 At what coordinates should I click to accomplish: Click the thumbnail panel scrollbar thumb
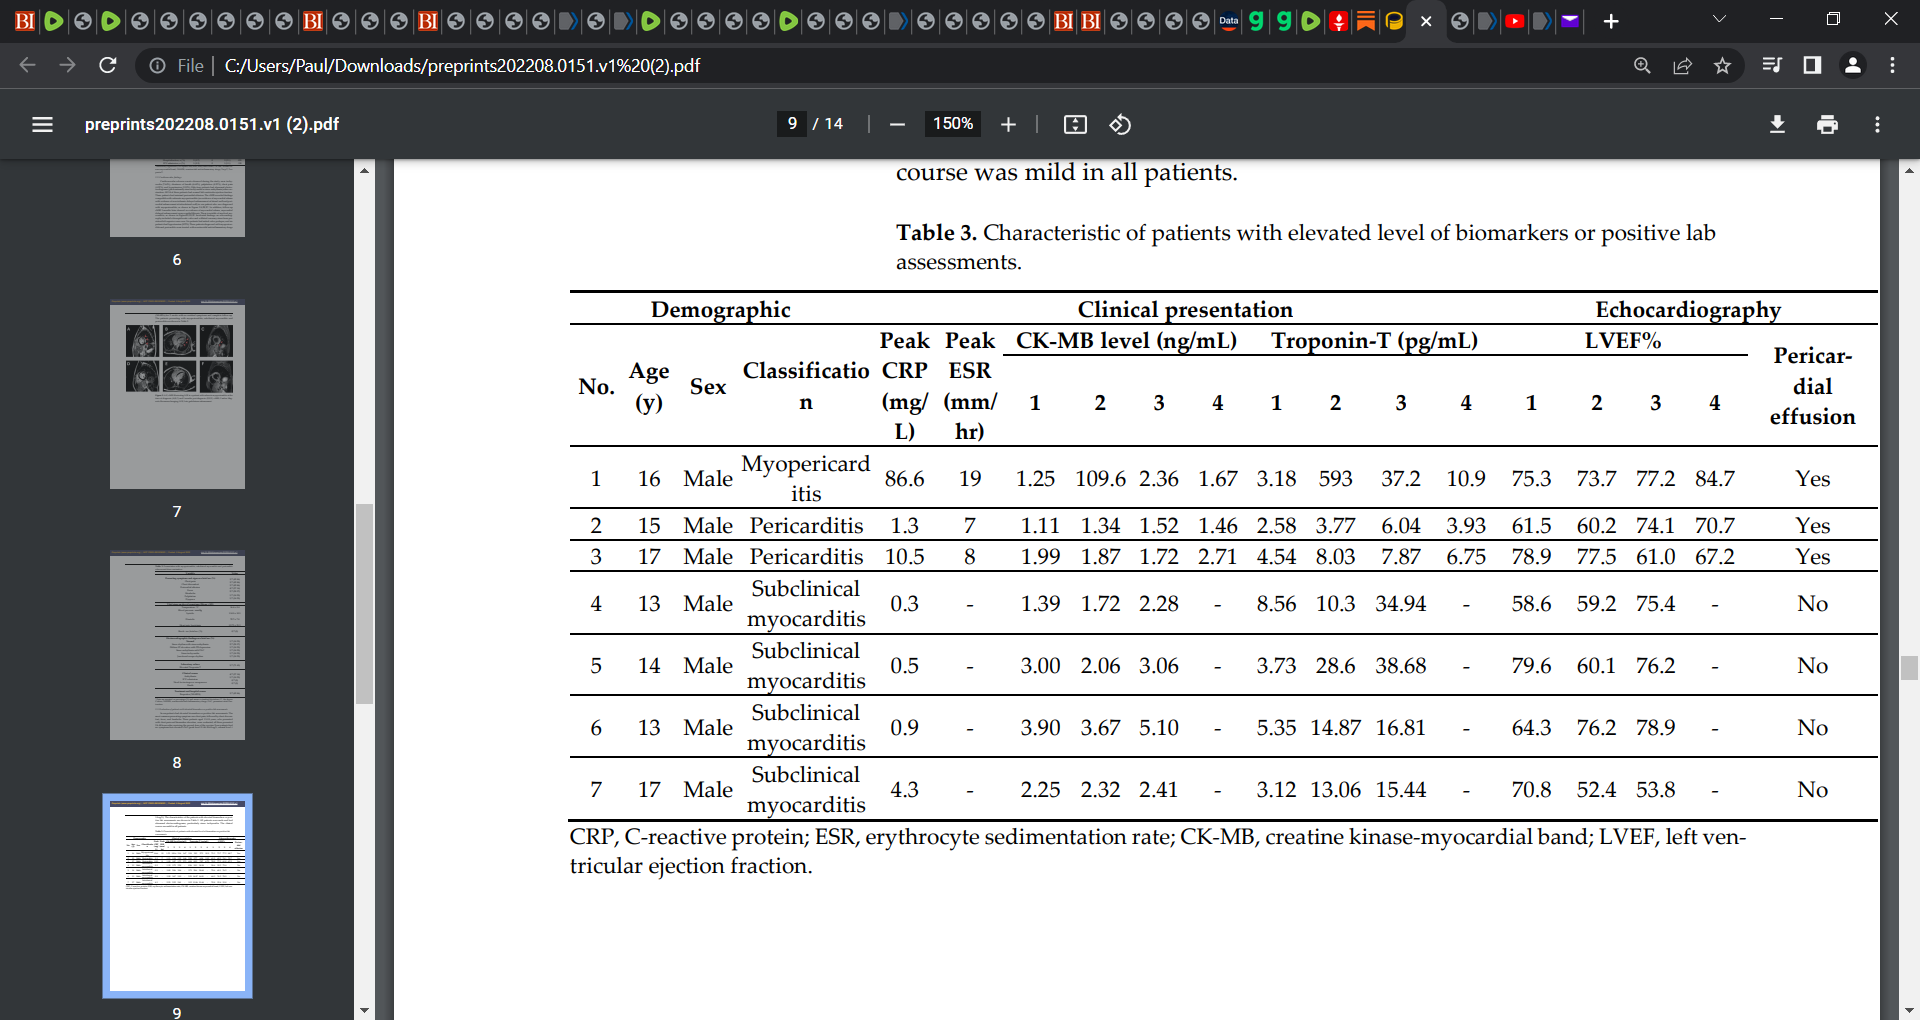(x=364, y=604)
